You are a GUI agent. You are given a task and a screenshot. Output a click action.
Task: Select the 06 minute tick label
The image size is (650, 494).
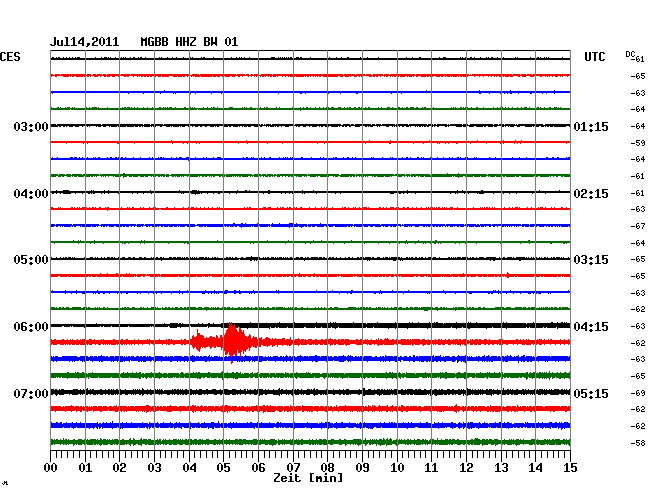(258, 468)
